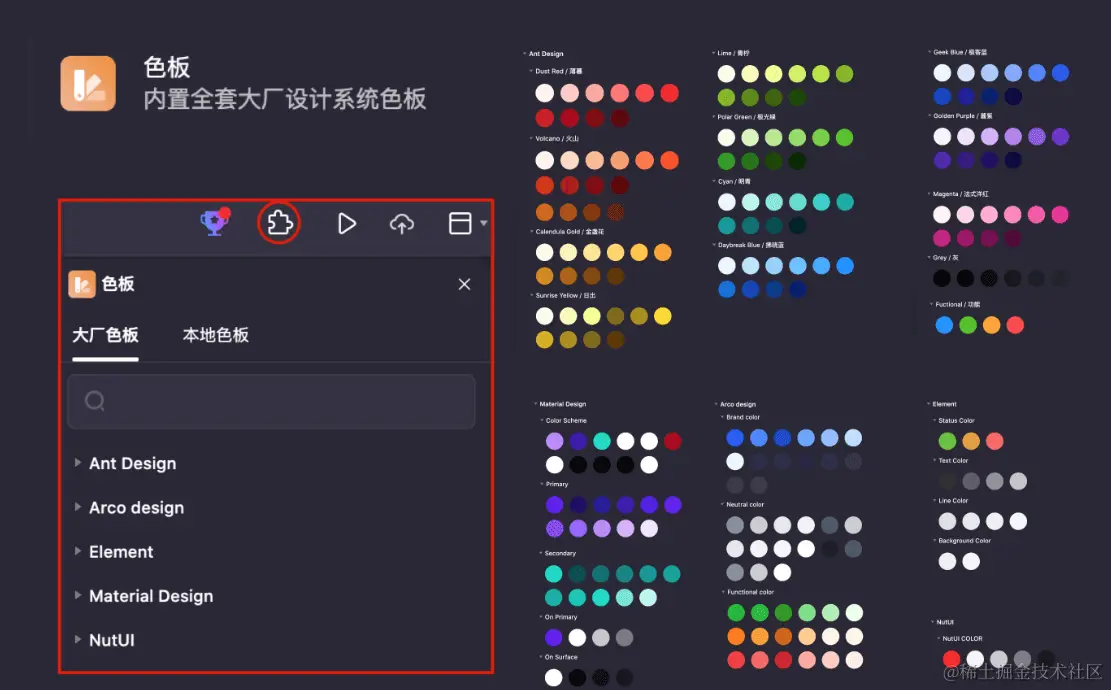Start the prototype with the play icon

tap(346, 224)
